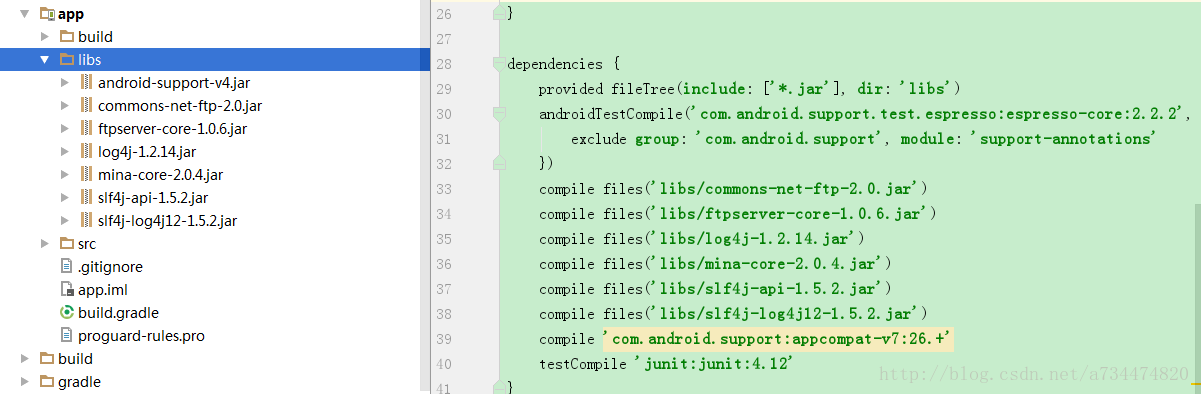
Task: Select slf4j-api-1.5.2.jar in the tree
Action: coord(153,198)
